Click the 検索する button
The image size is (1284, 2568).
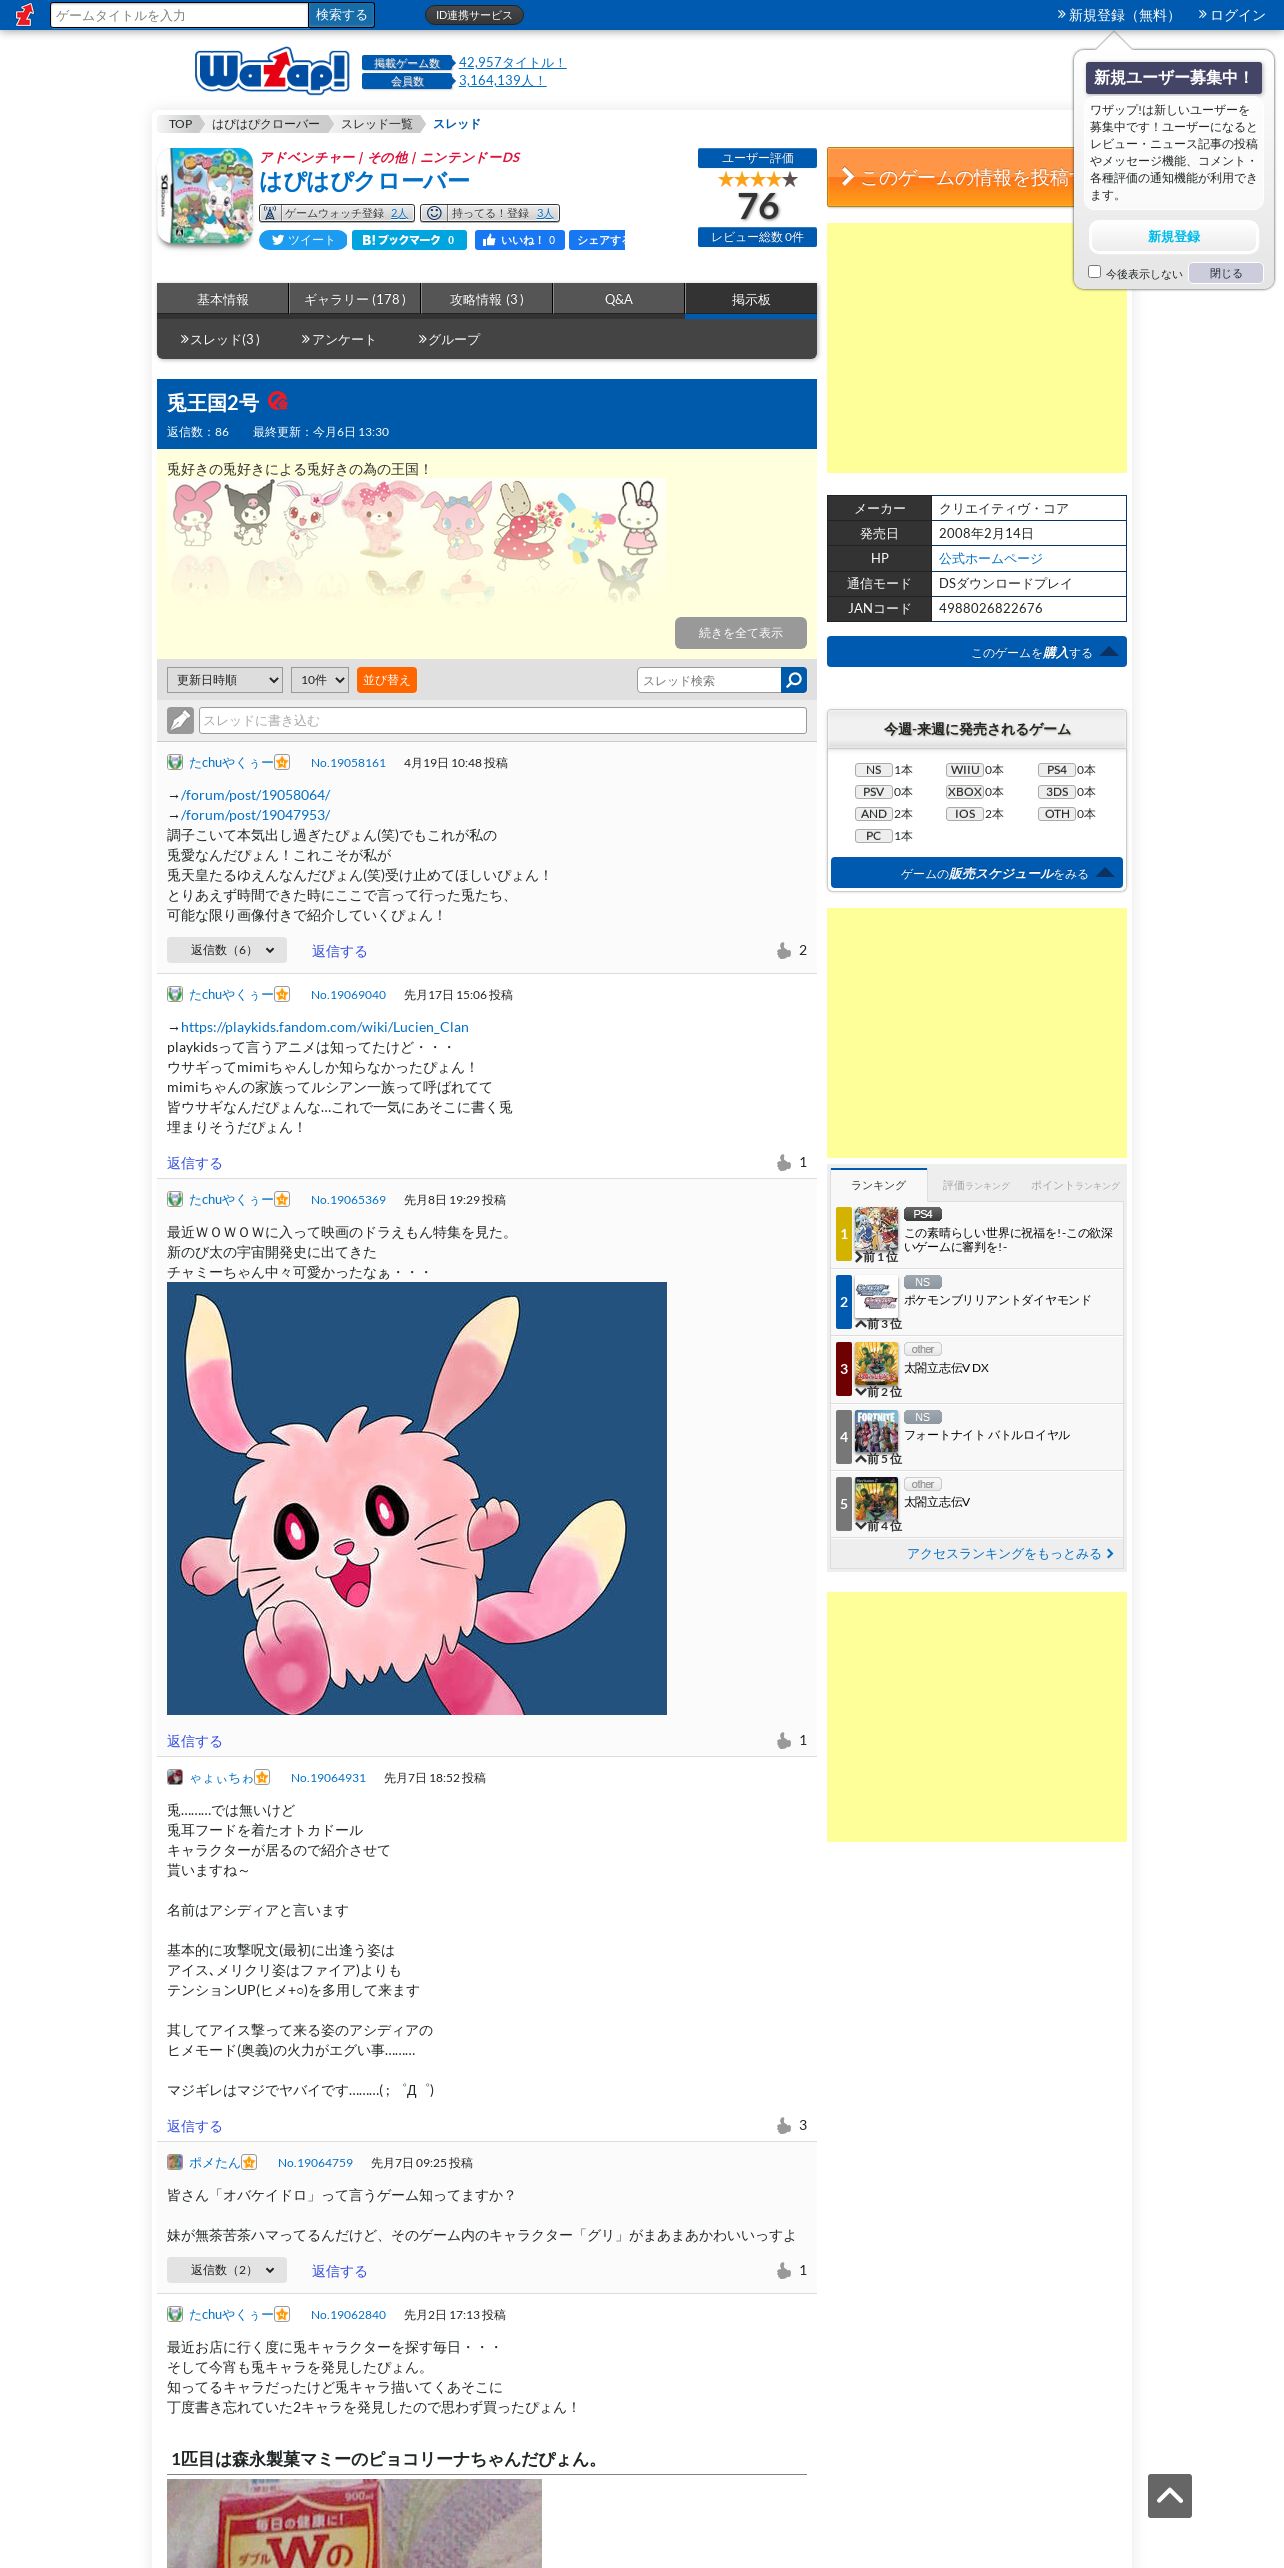click(x=341, y=15)
